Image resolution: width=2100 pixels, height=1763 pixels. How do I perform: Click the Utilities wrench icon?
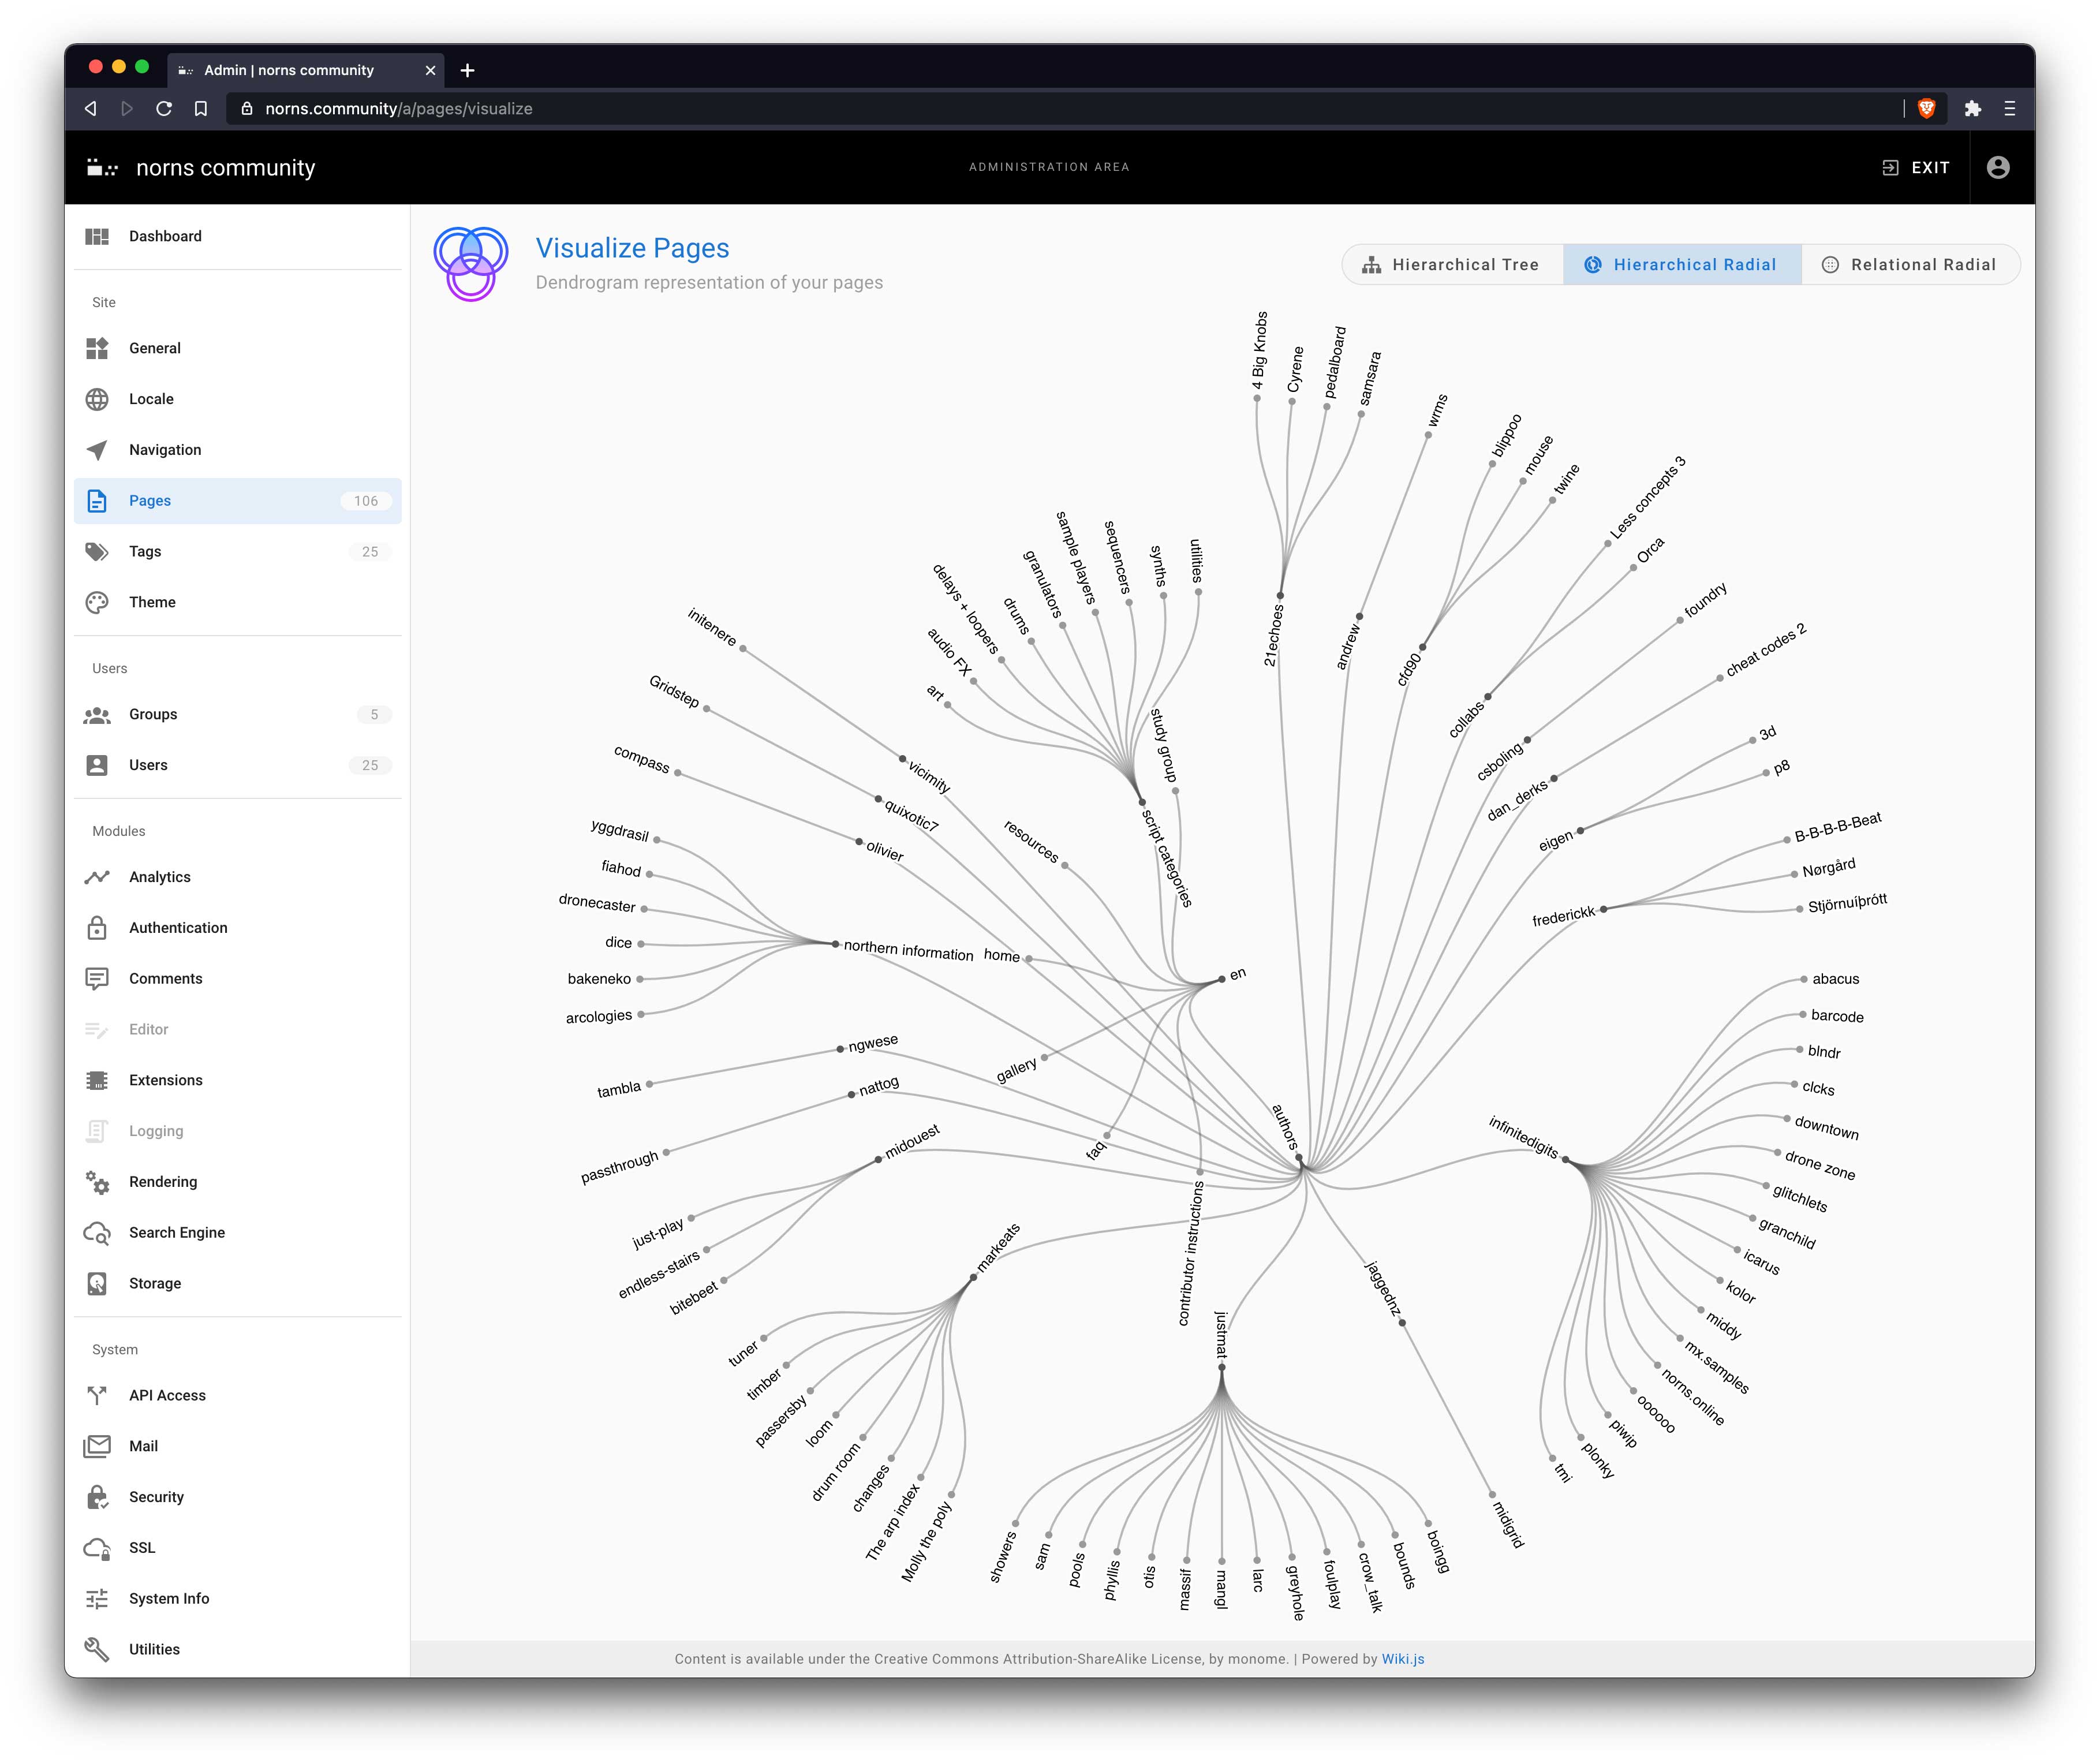coord(97,1650)
